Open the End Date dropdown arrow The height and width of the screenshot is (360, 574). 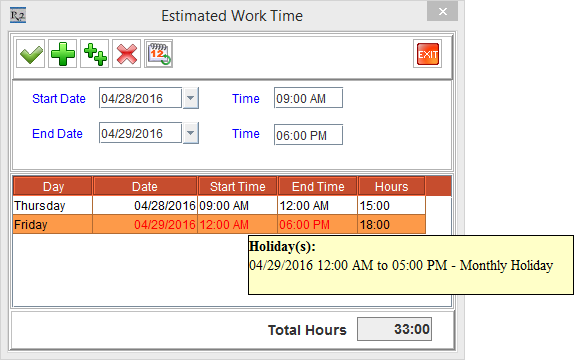(191, 133)
